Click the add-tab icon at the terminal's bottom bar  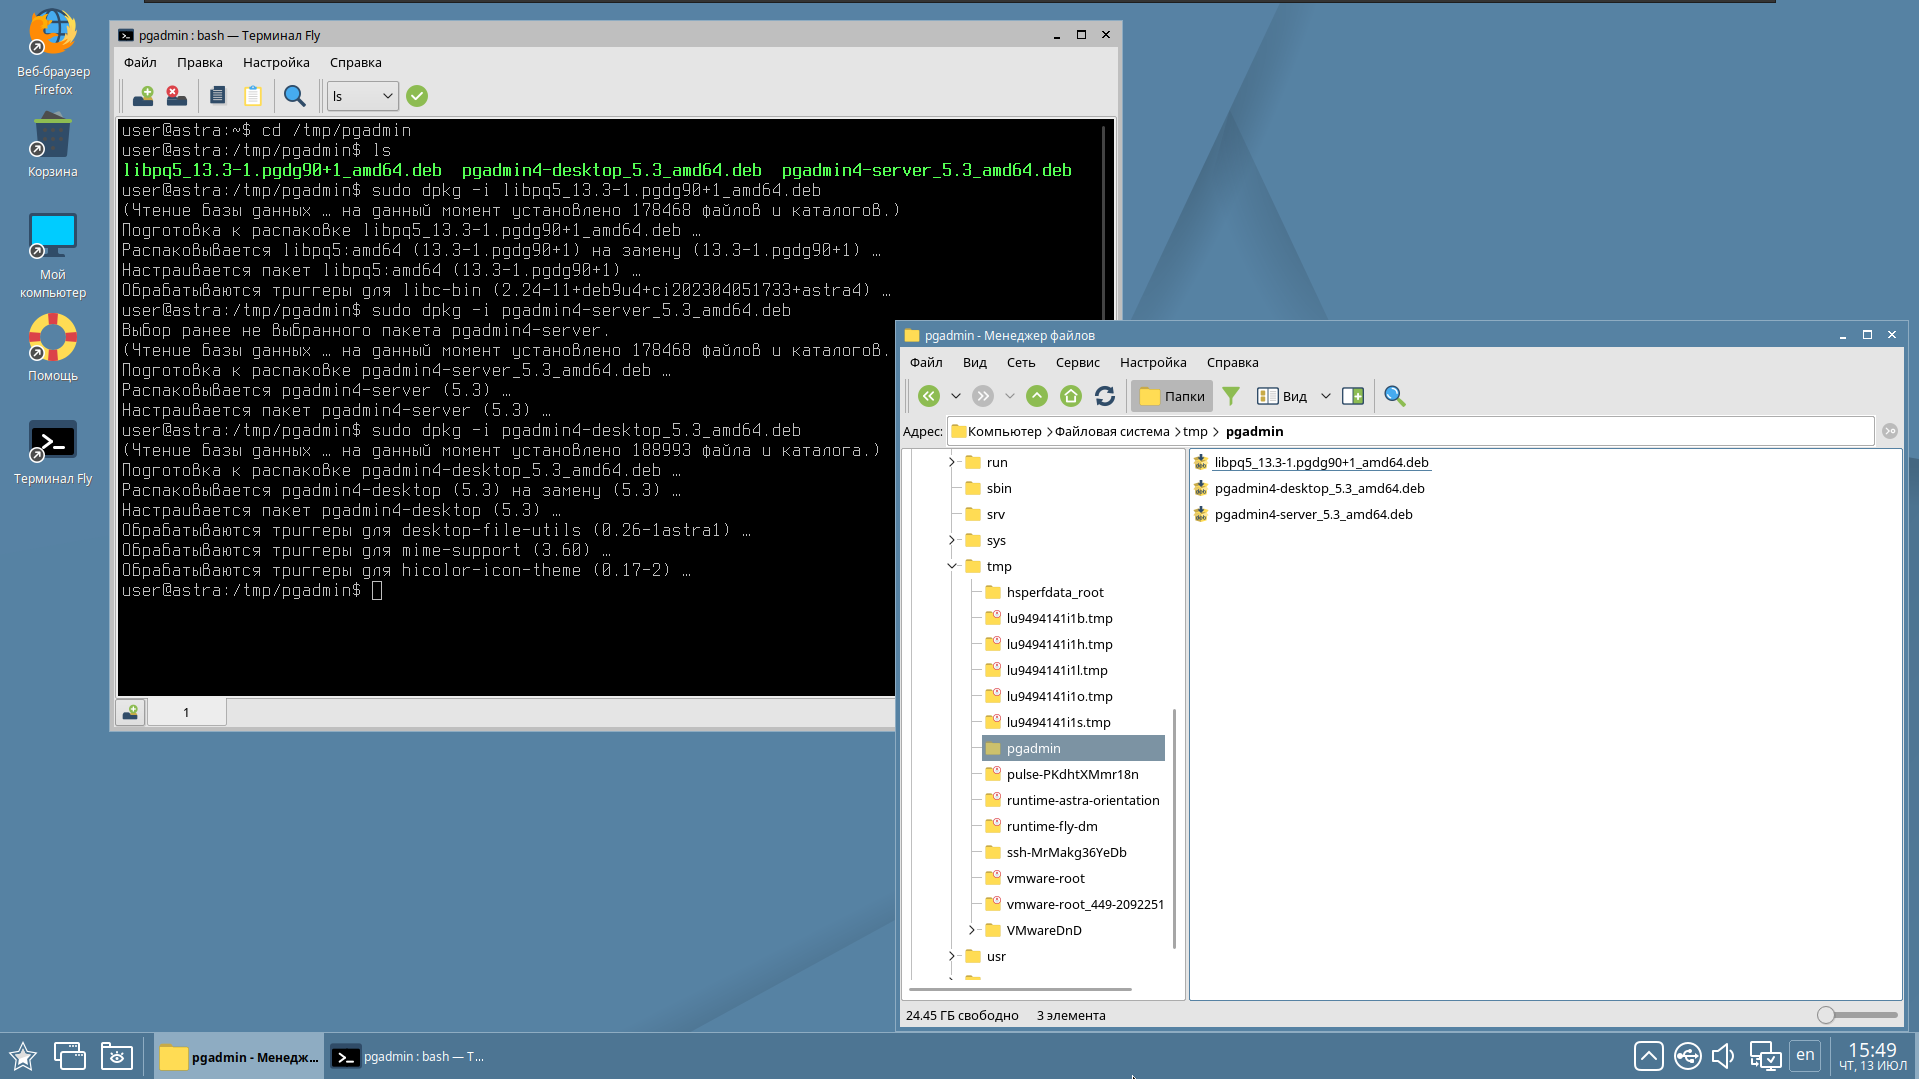[x=130, y=712]
